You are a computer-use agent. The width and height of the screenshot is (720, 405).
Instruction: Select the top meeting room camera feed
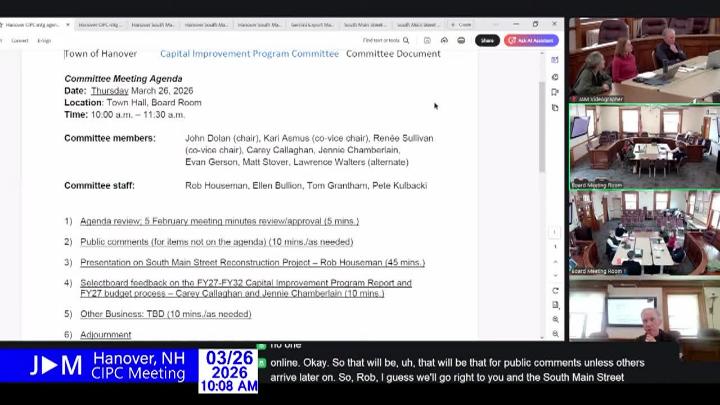643,58
